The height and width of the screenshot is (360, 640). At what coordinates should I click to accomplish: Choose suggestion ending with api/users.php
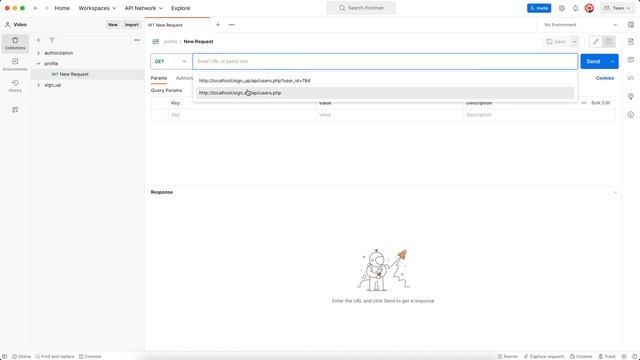[x=385, y=93]
